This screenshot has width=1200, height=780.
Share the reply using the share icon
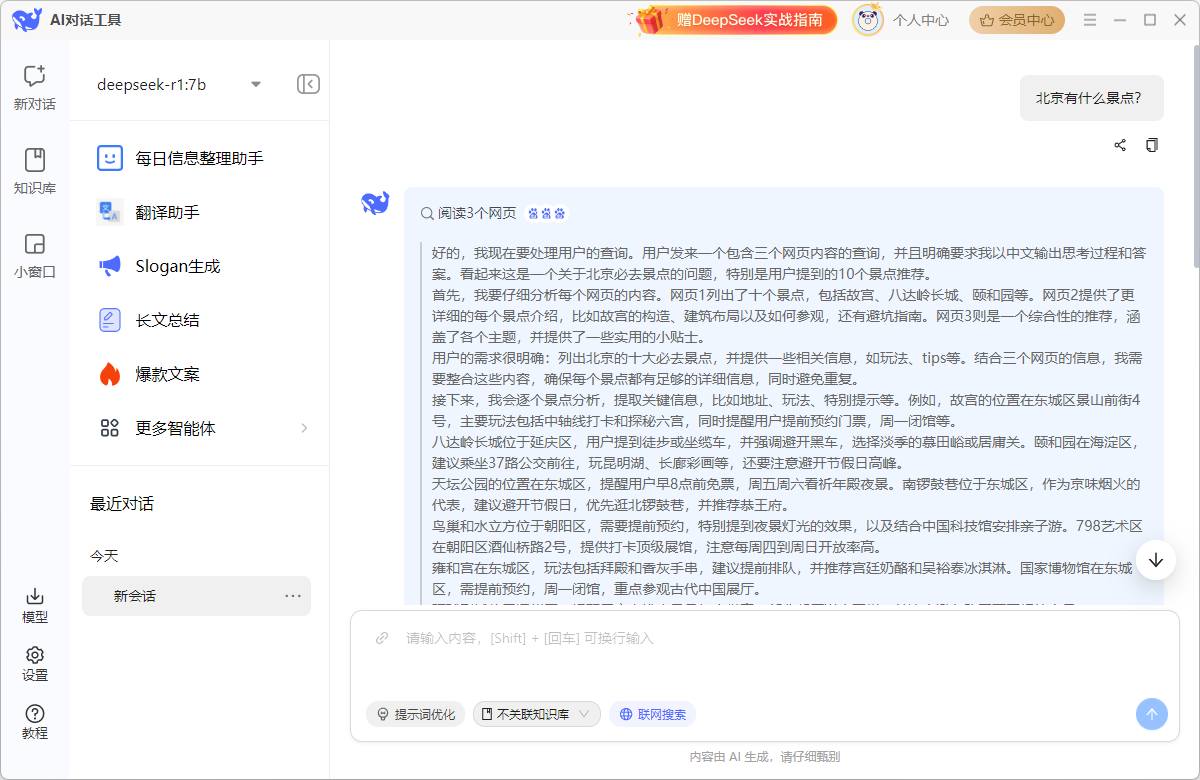[x=1119, y=145]
